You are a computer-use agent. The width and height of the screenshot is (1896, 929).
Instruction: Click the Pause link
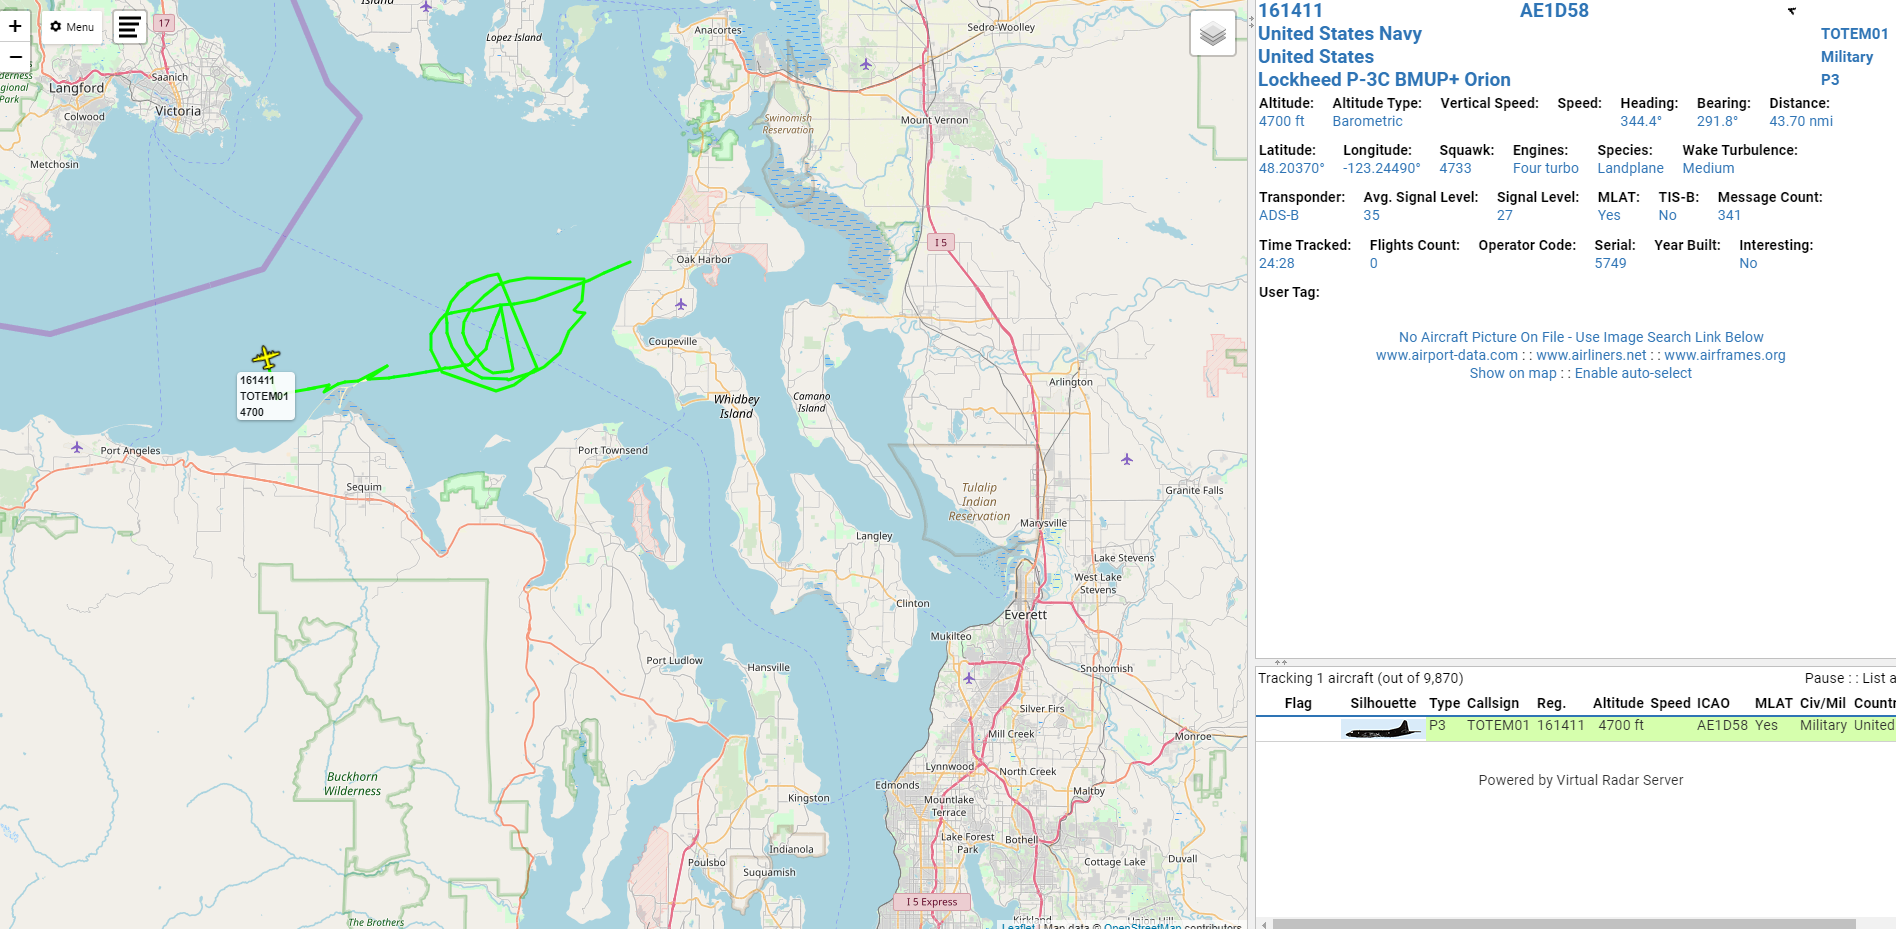[x=1824, y=678]
